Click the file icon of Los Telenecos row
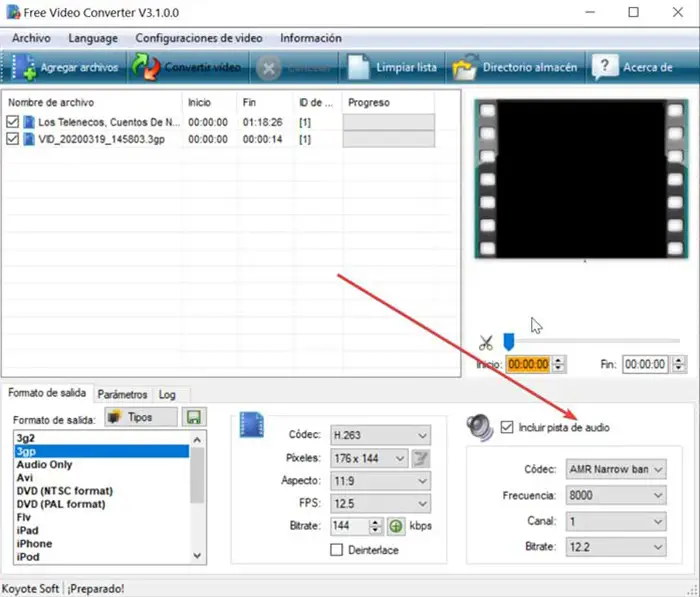The width and height of the screenshot is (700, 597). click(x=29, y=122)
